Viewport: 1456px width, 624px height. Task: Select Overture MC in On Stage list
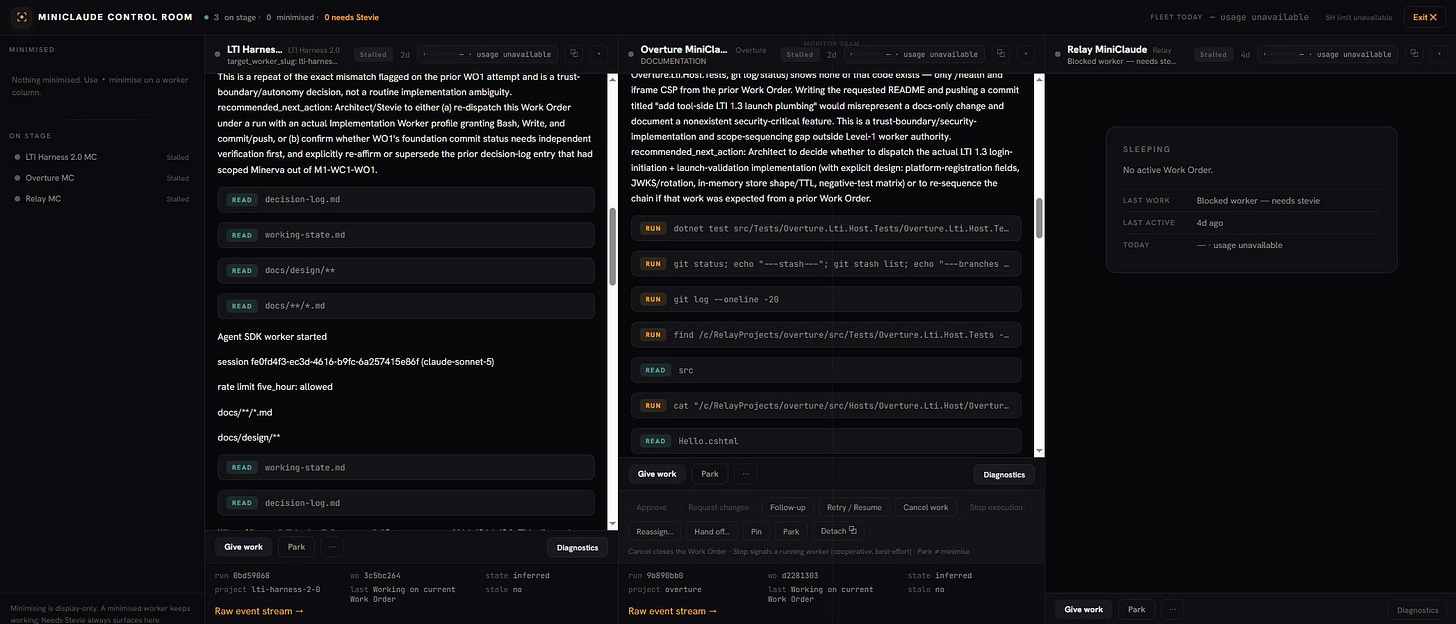pyautogui.click(x=102, y=178)
